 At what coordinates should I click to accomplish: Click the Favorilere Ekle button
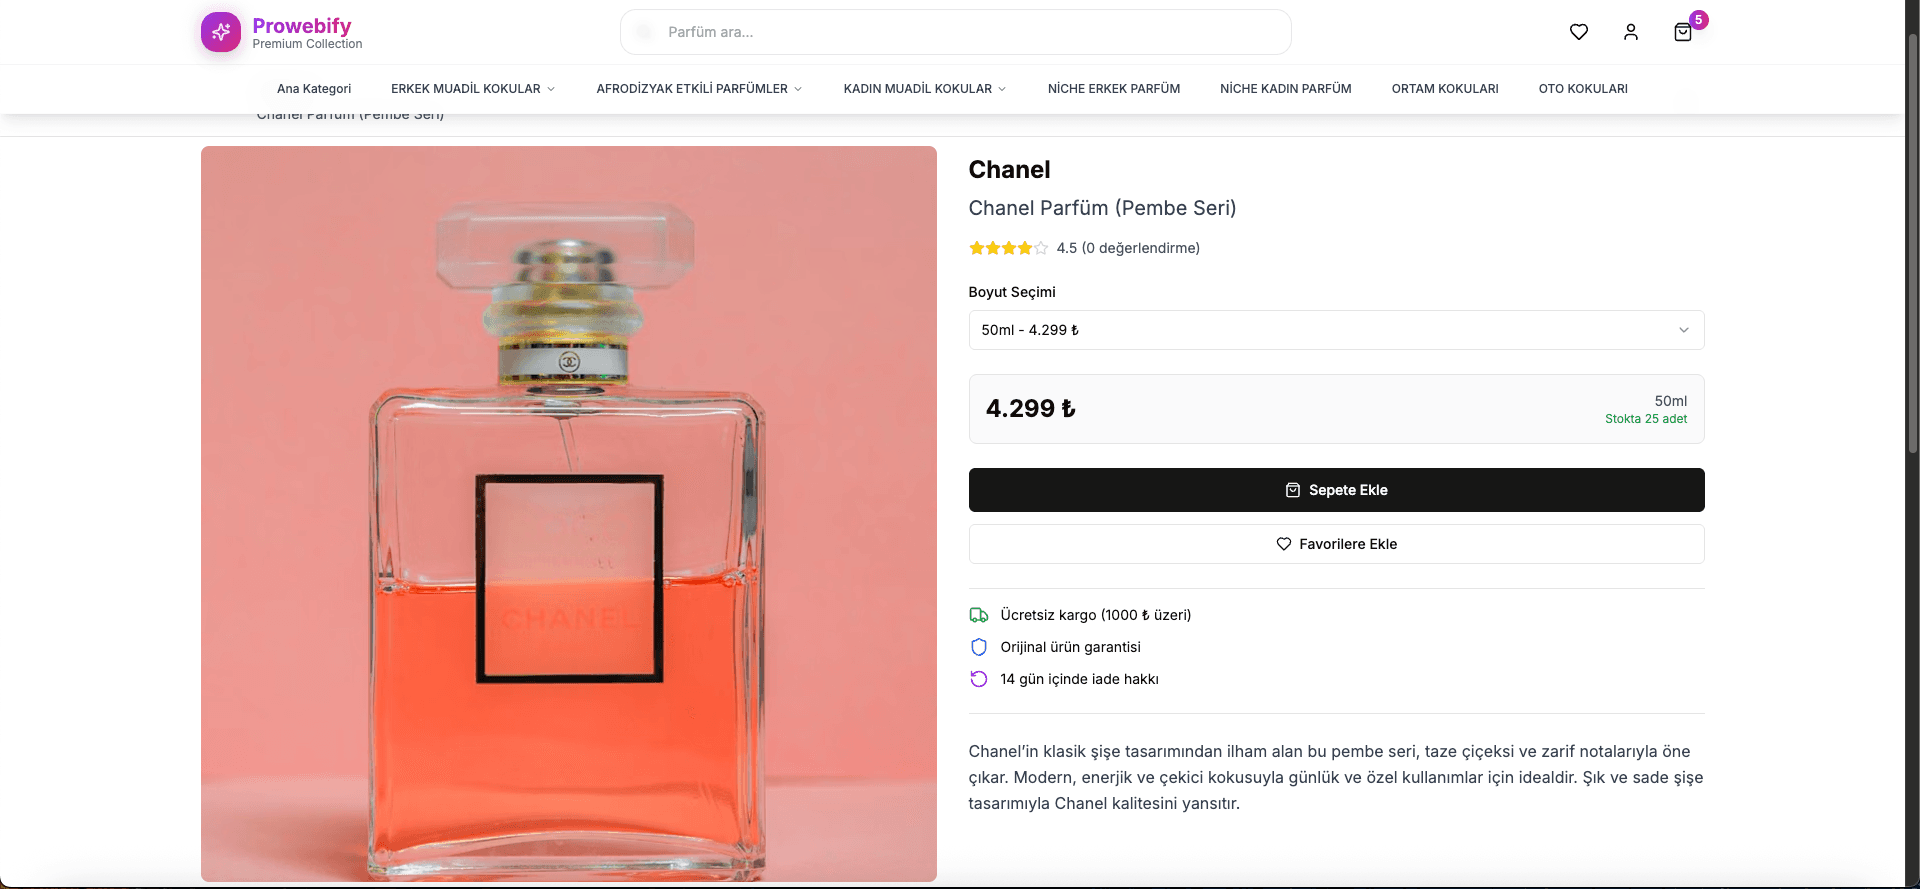pos(1336,544)
